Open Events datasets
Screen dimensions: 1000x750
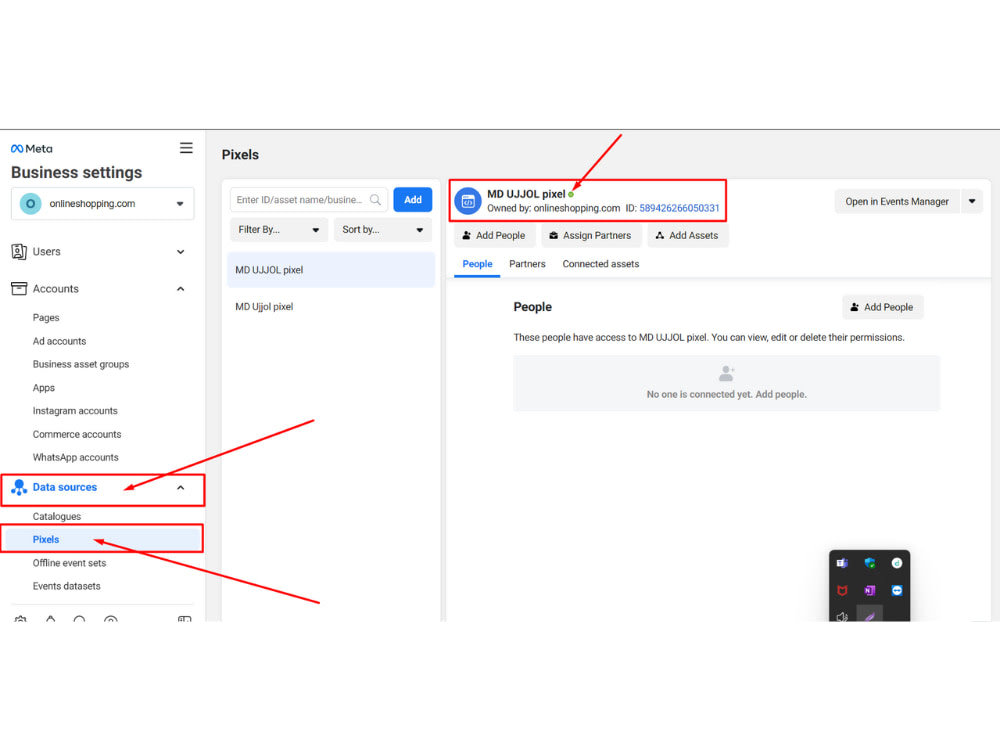(x=66, y=586)
